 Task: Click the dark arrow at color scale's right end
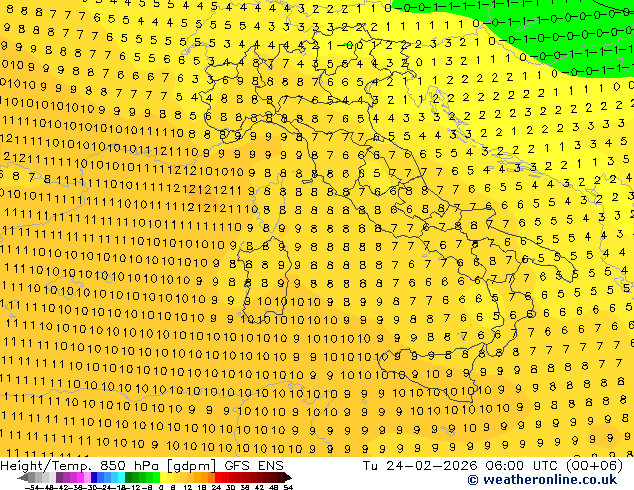click(288, 478)
